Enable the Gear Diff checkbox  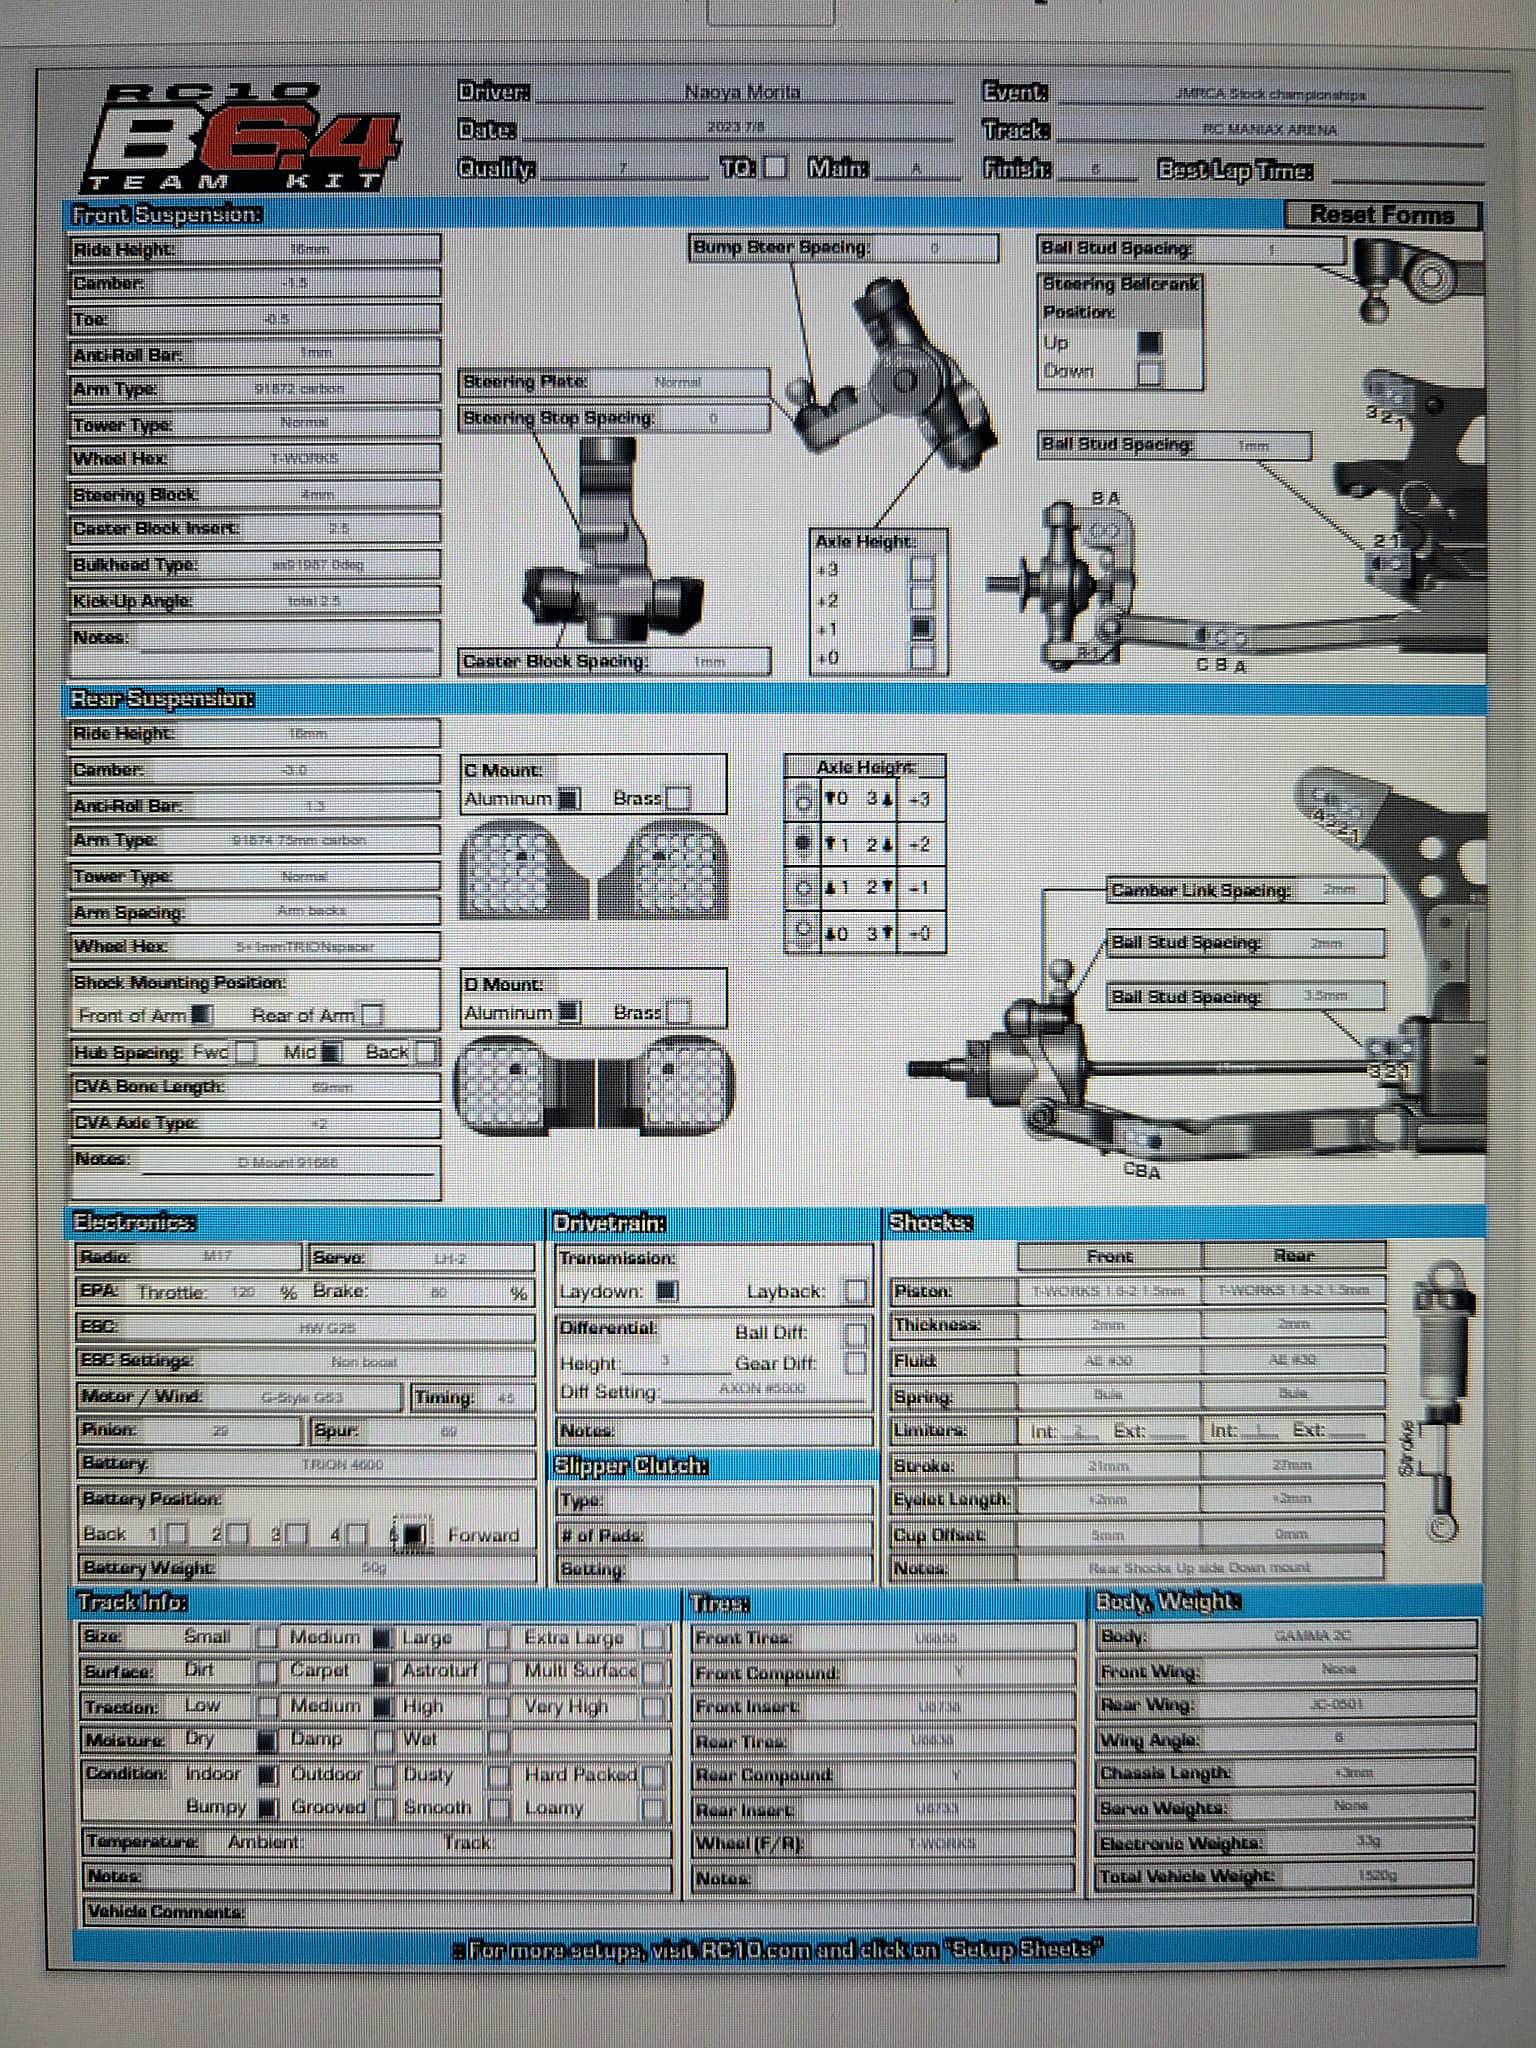[x=855, y=1363]
